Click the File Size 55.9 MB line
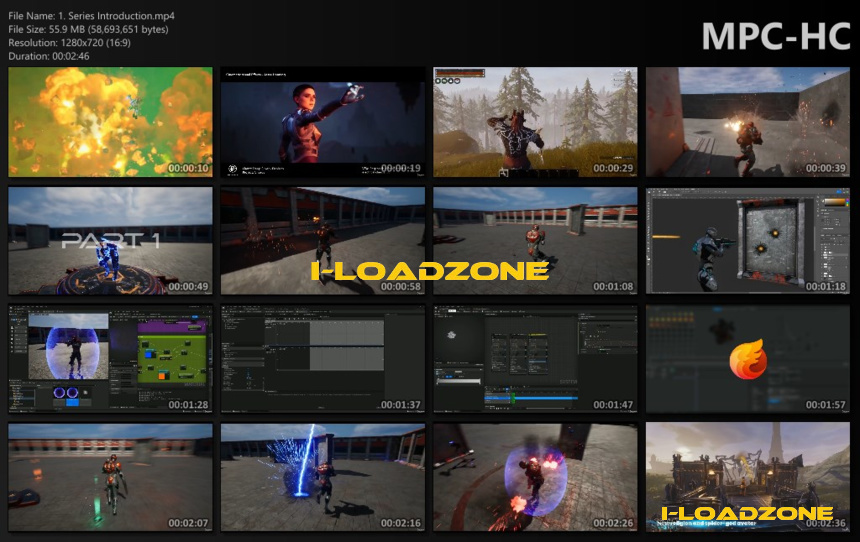 (x=88, y=29)
